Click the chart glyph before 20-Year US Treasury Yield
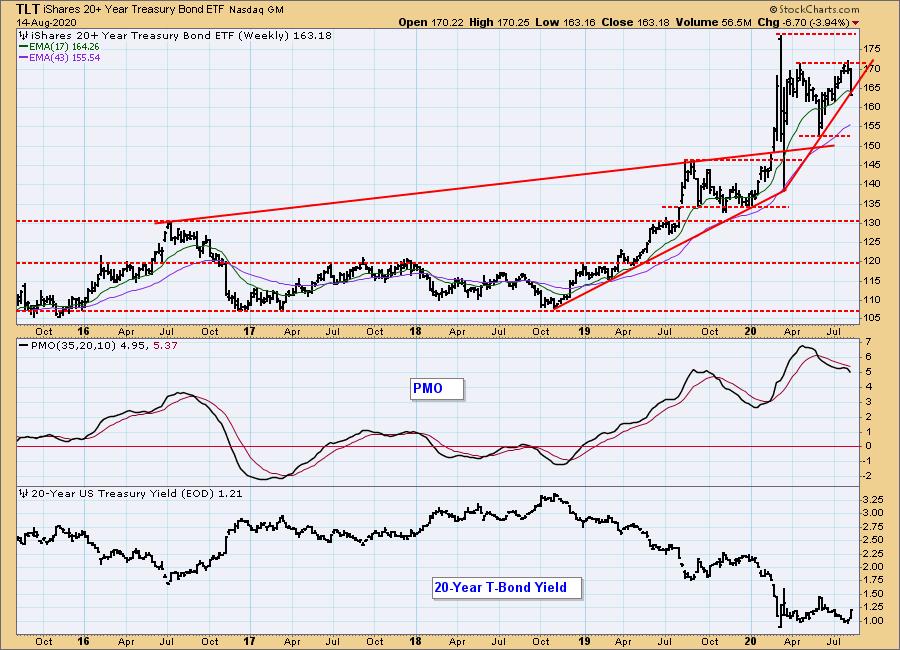This screenshot has height=650, width=900. click(x=24, y=493)
